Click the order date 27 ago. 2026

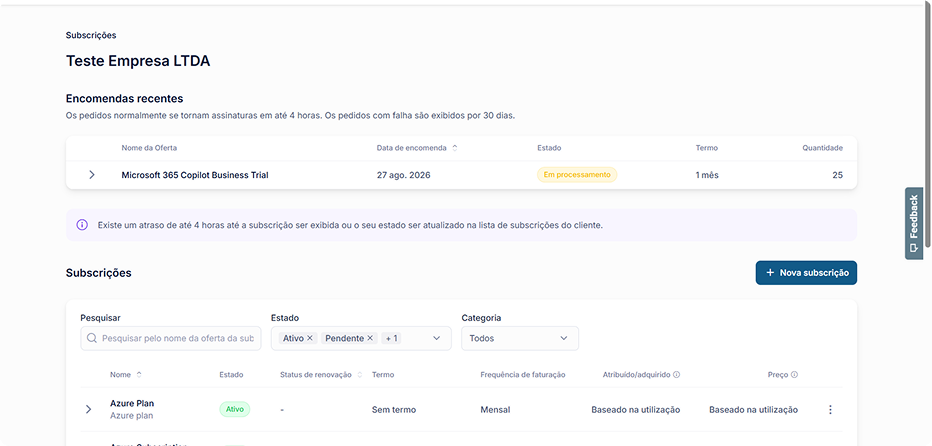coord(404,175)
